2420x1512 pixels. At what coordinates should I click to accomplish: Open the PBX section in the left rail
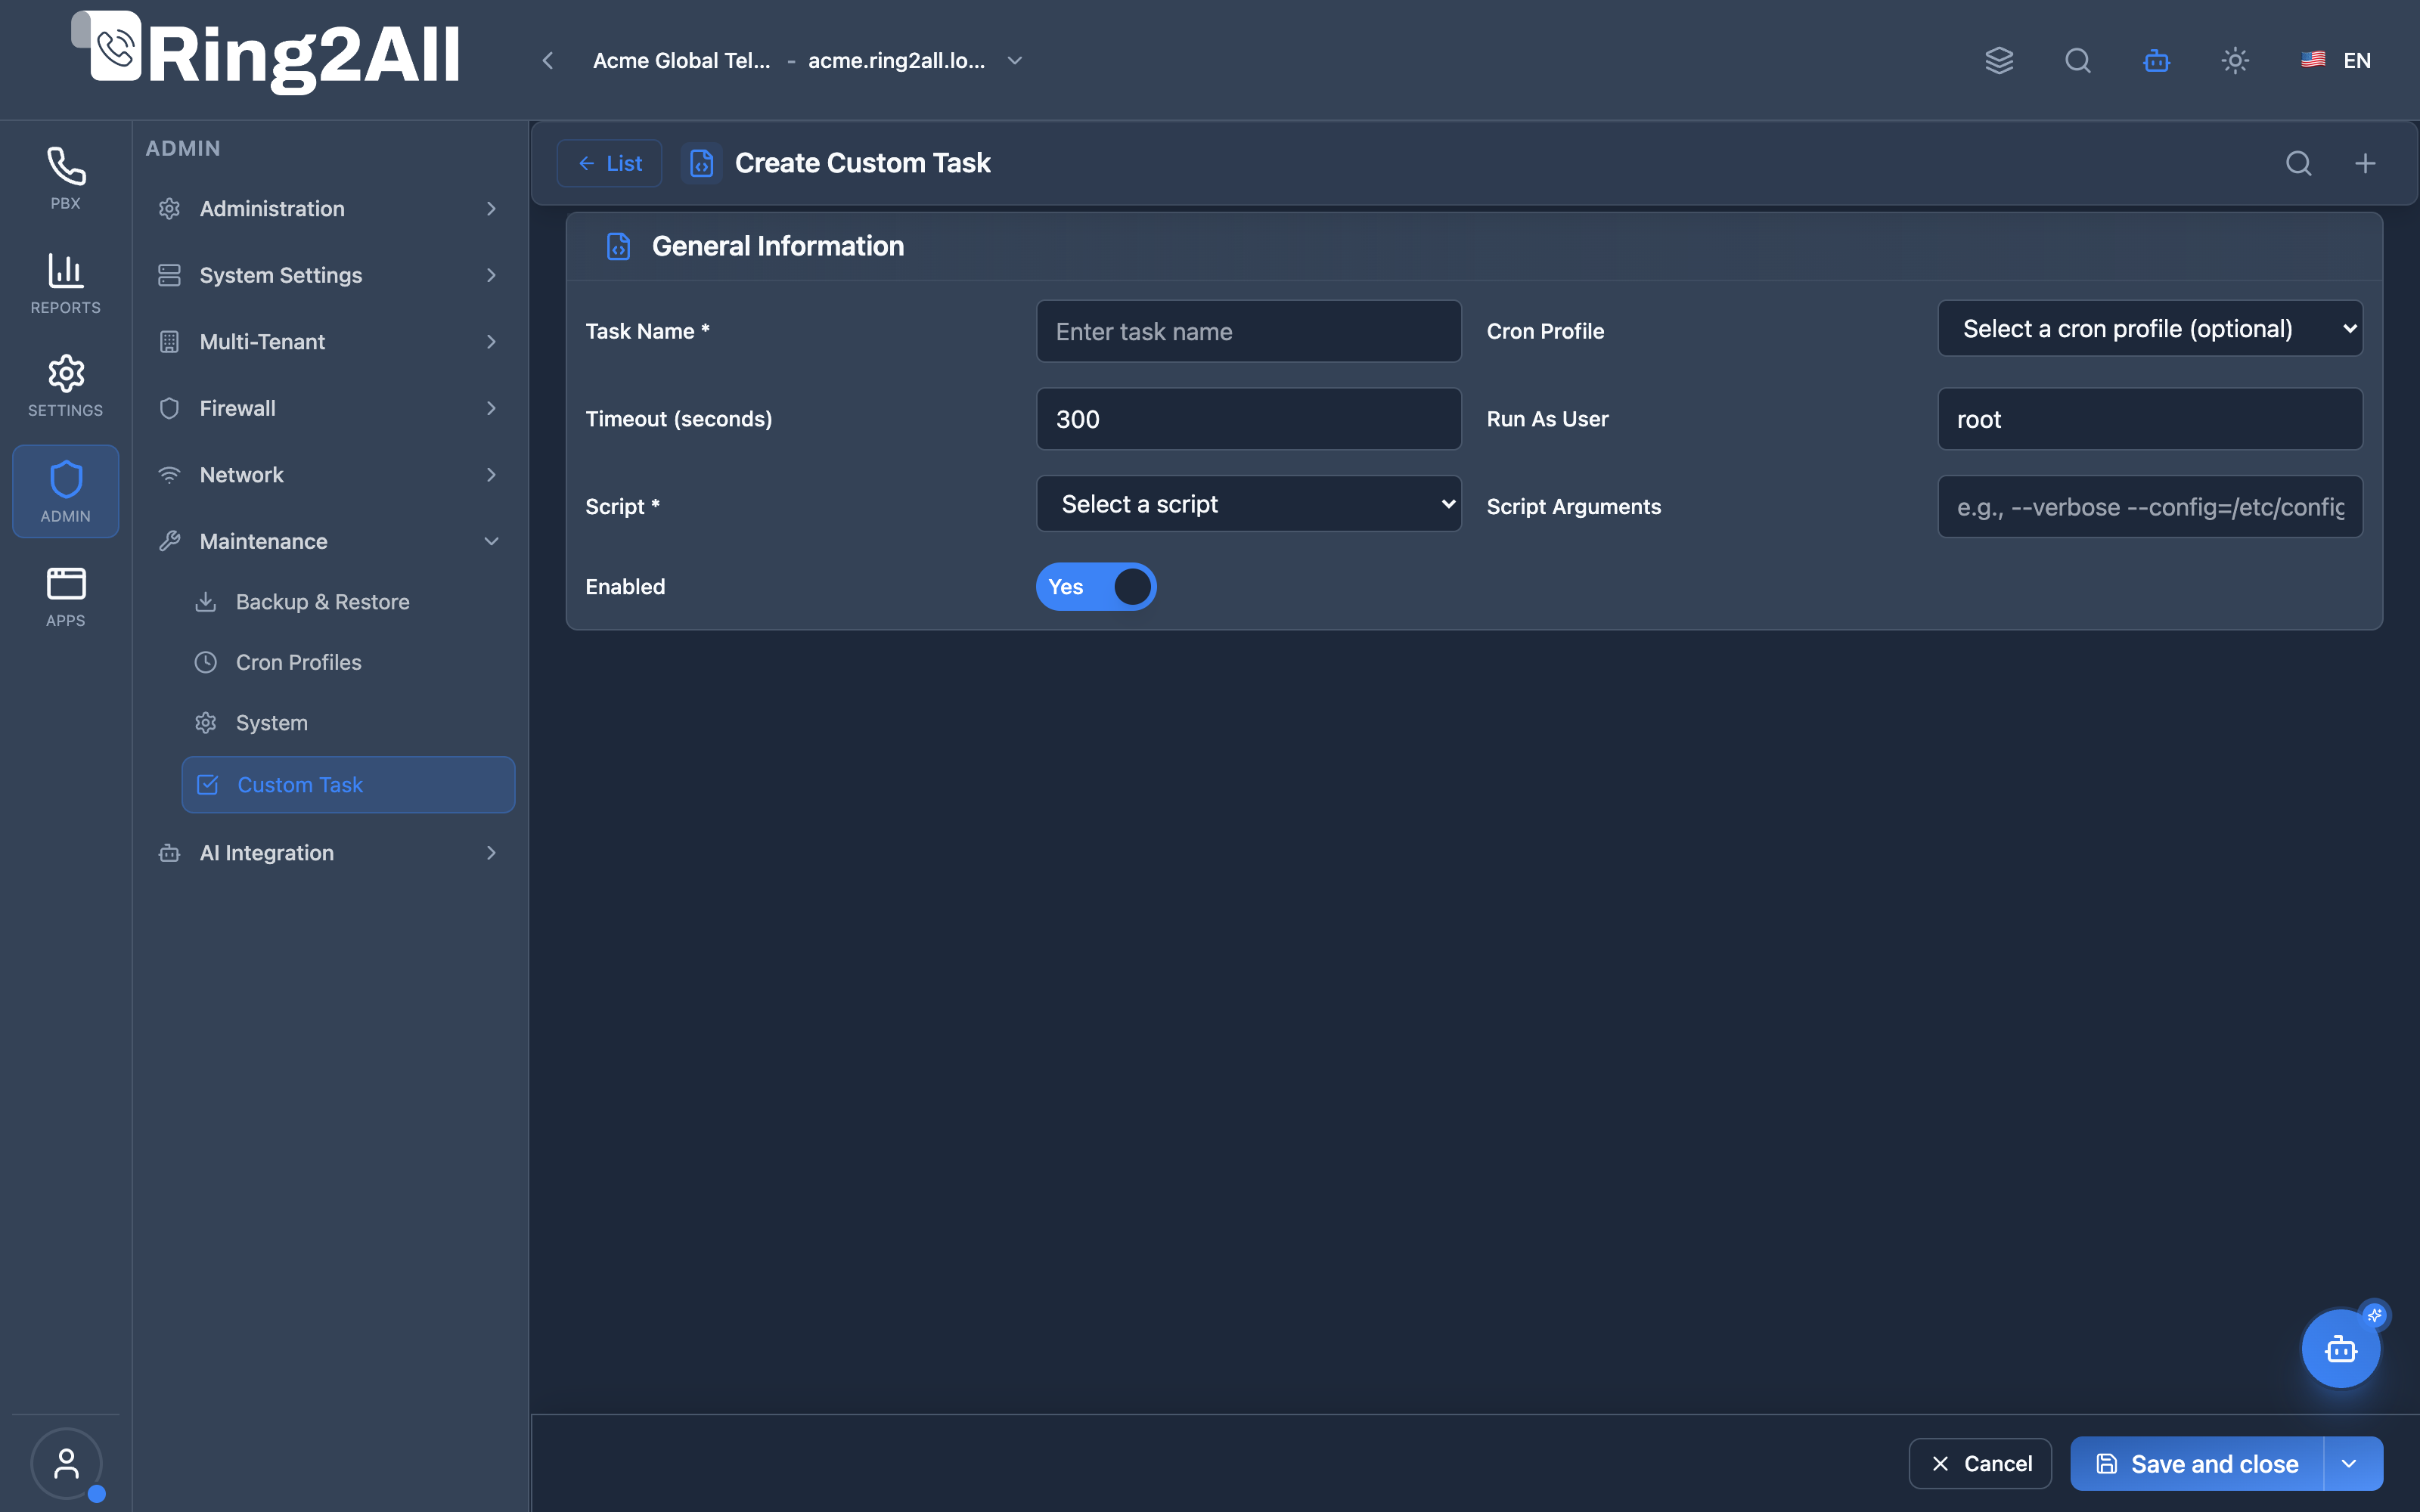pyautogui.click(x=65, y=178)
